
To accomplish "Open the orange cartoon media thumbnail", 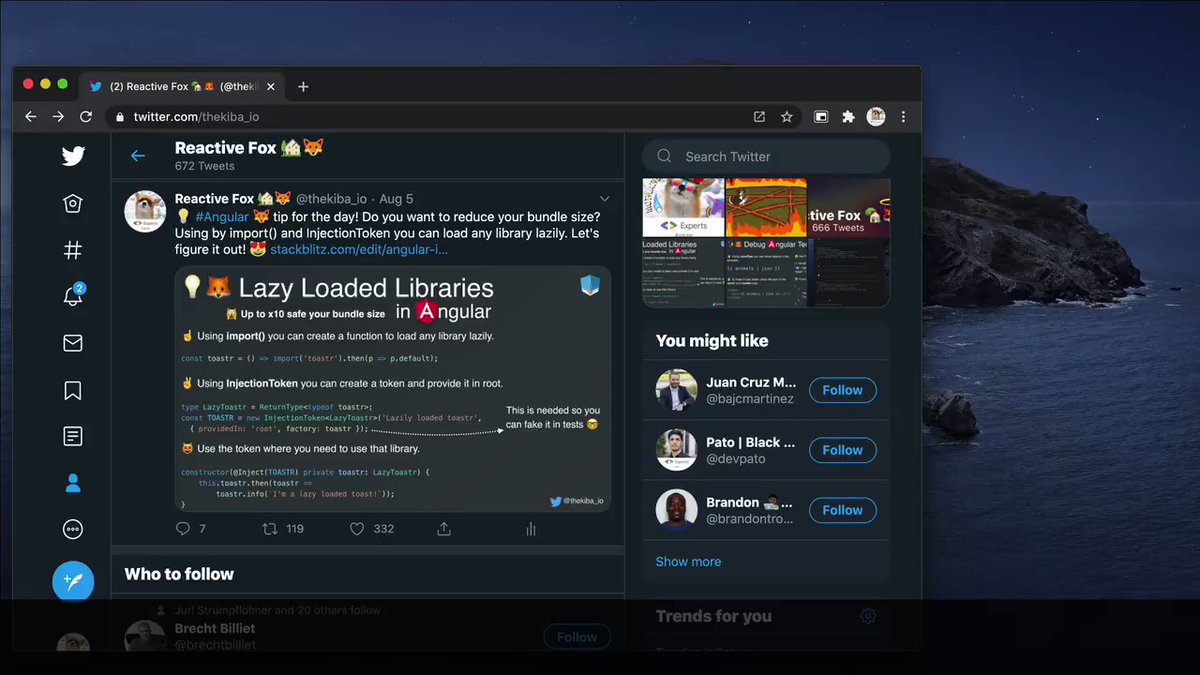I will (x=766, y=208).
